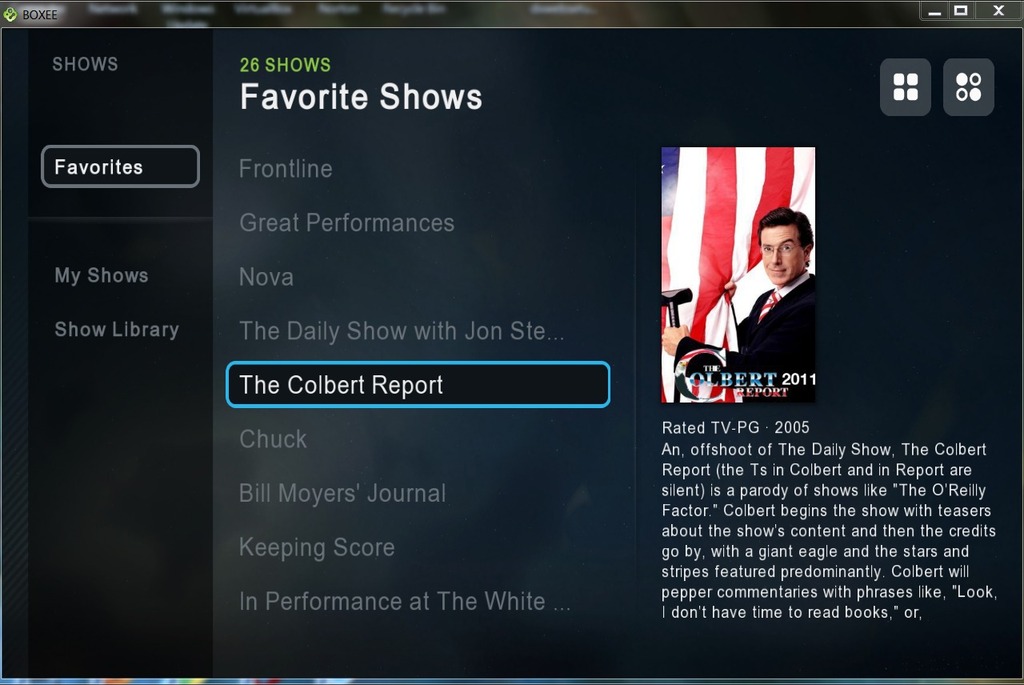Open the Show Library section
Screen dimensions: 1024x685
[x=116, y=330]
